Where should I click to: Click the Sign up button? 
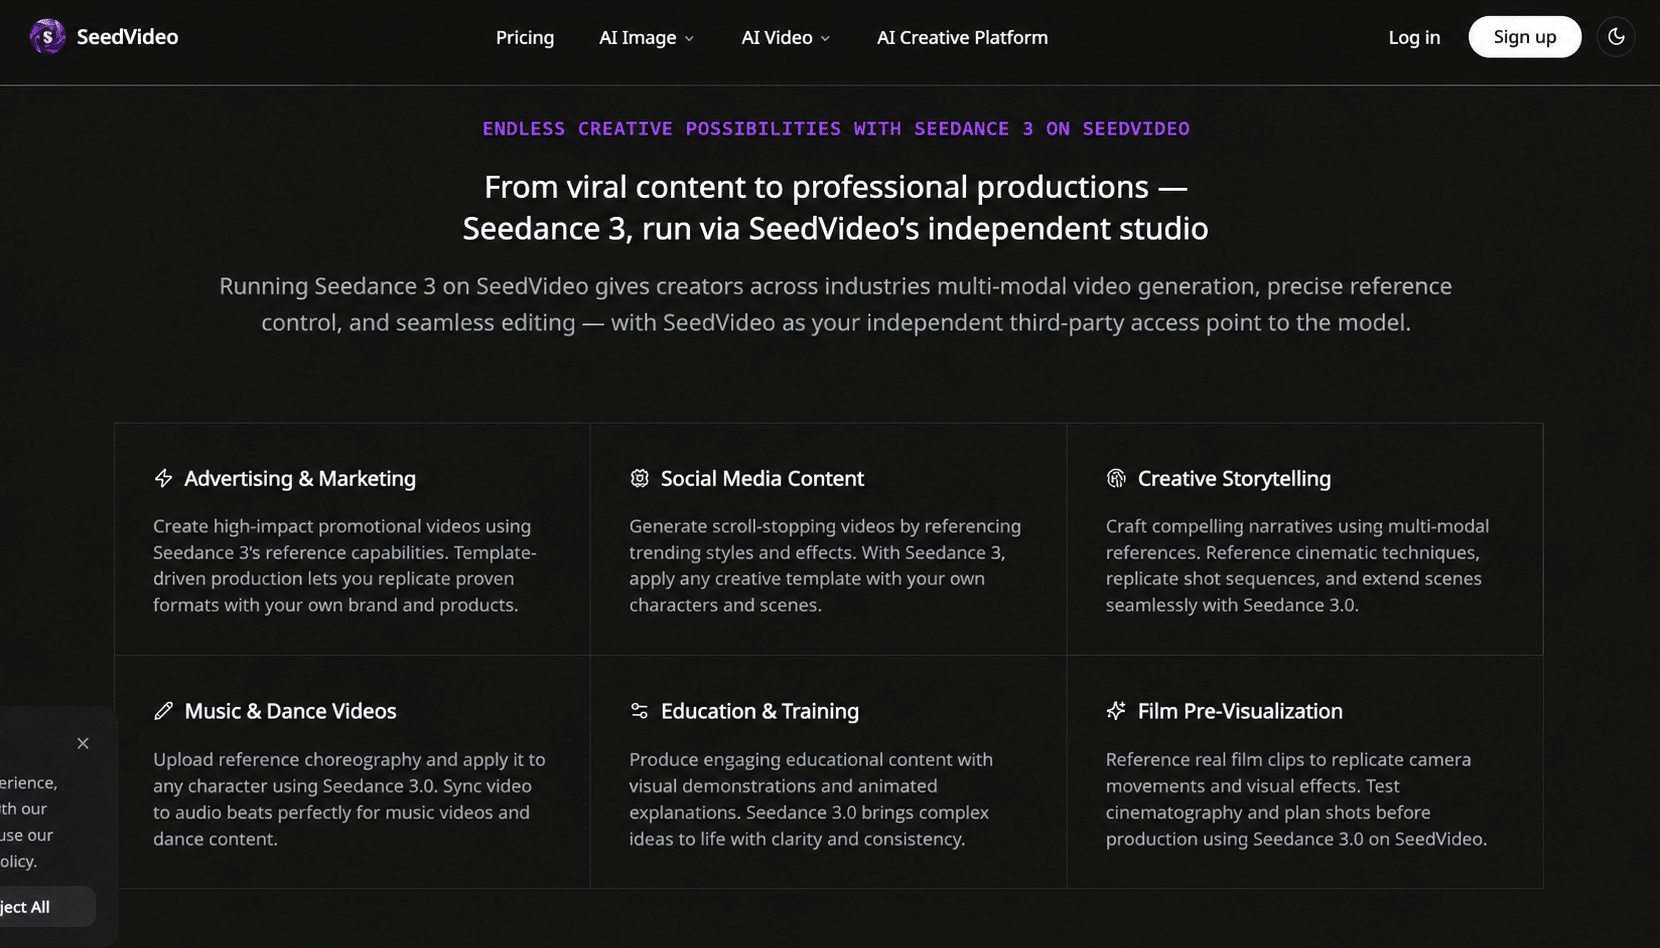pyautogui.click(x=1525, y=37)
